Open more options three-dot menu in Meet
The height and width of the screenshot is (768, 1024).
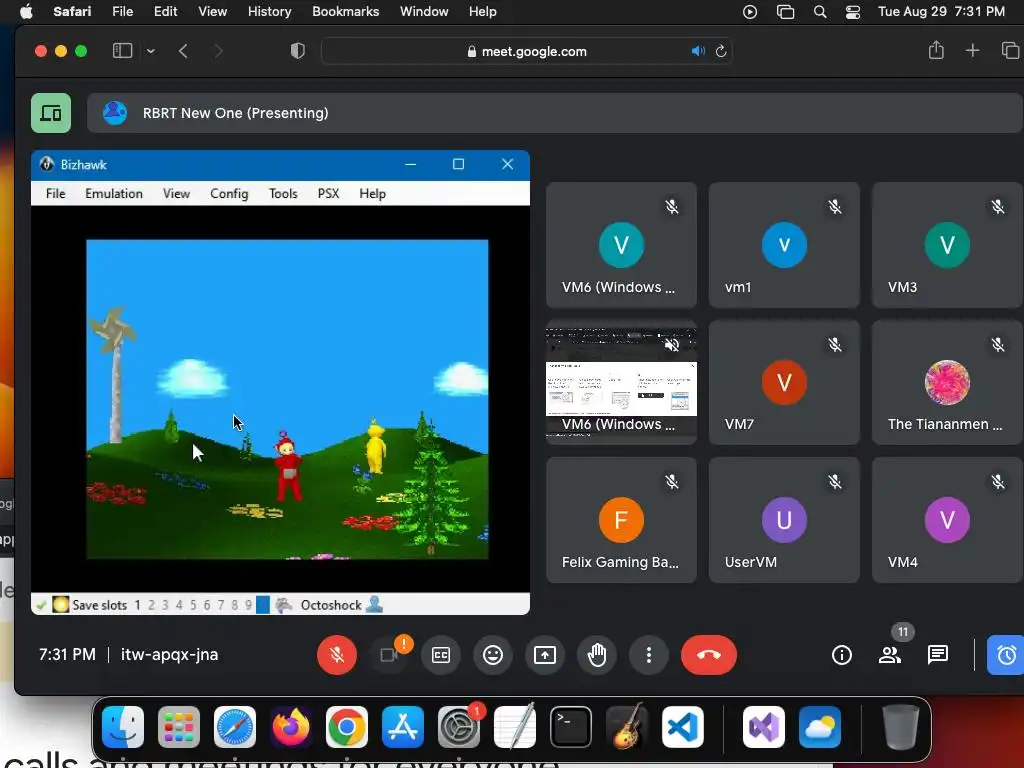click(x=648, y=654)
